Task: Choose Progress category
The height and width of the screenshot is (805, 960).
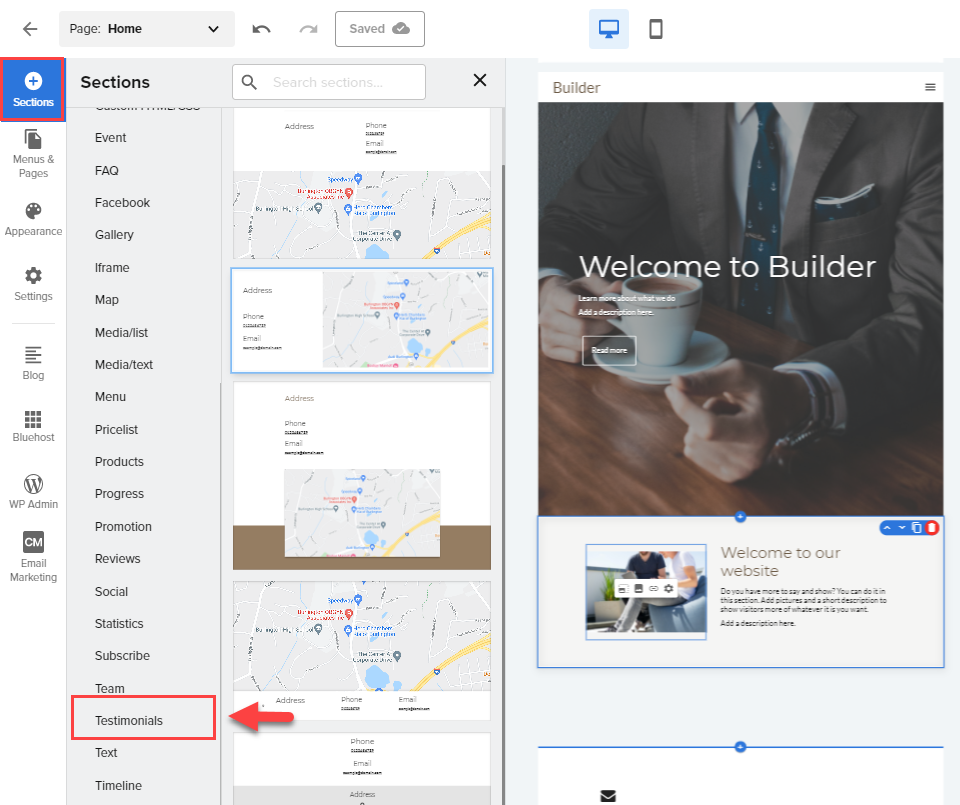Action: tap(119, 493)
